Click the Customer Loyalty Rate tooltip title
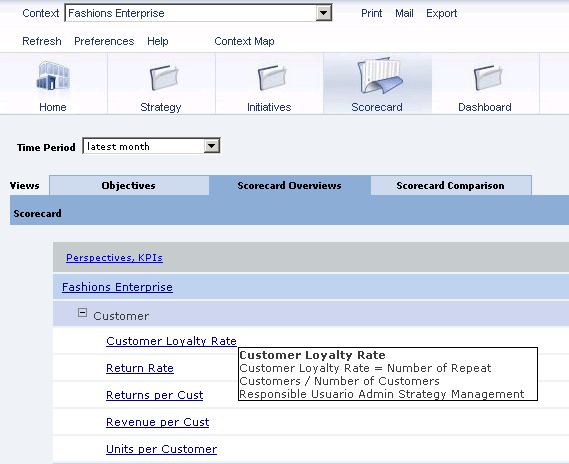This screenshot has height=464, width=569. click(x=312, y=355)
